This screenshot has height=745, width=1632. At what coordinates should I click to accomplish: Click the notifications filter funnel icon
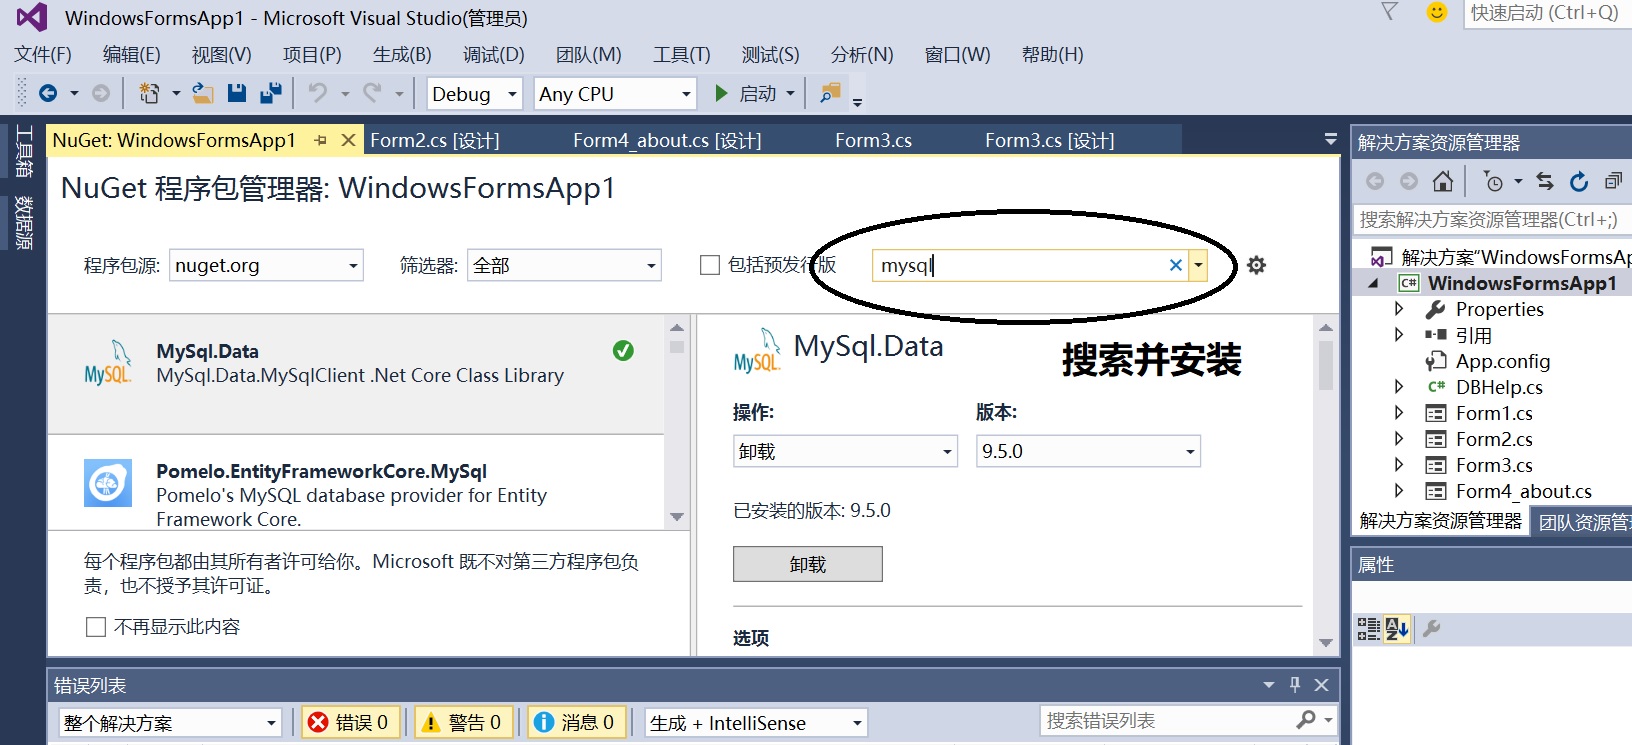1389,11
